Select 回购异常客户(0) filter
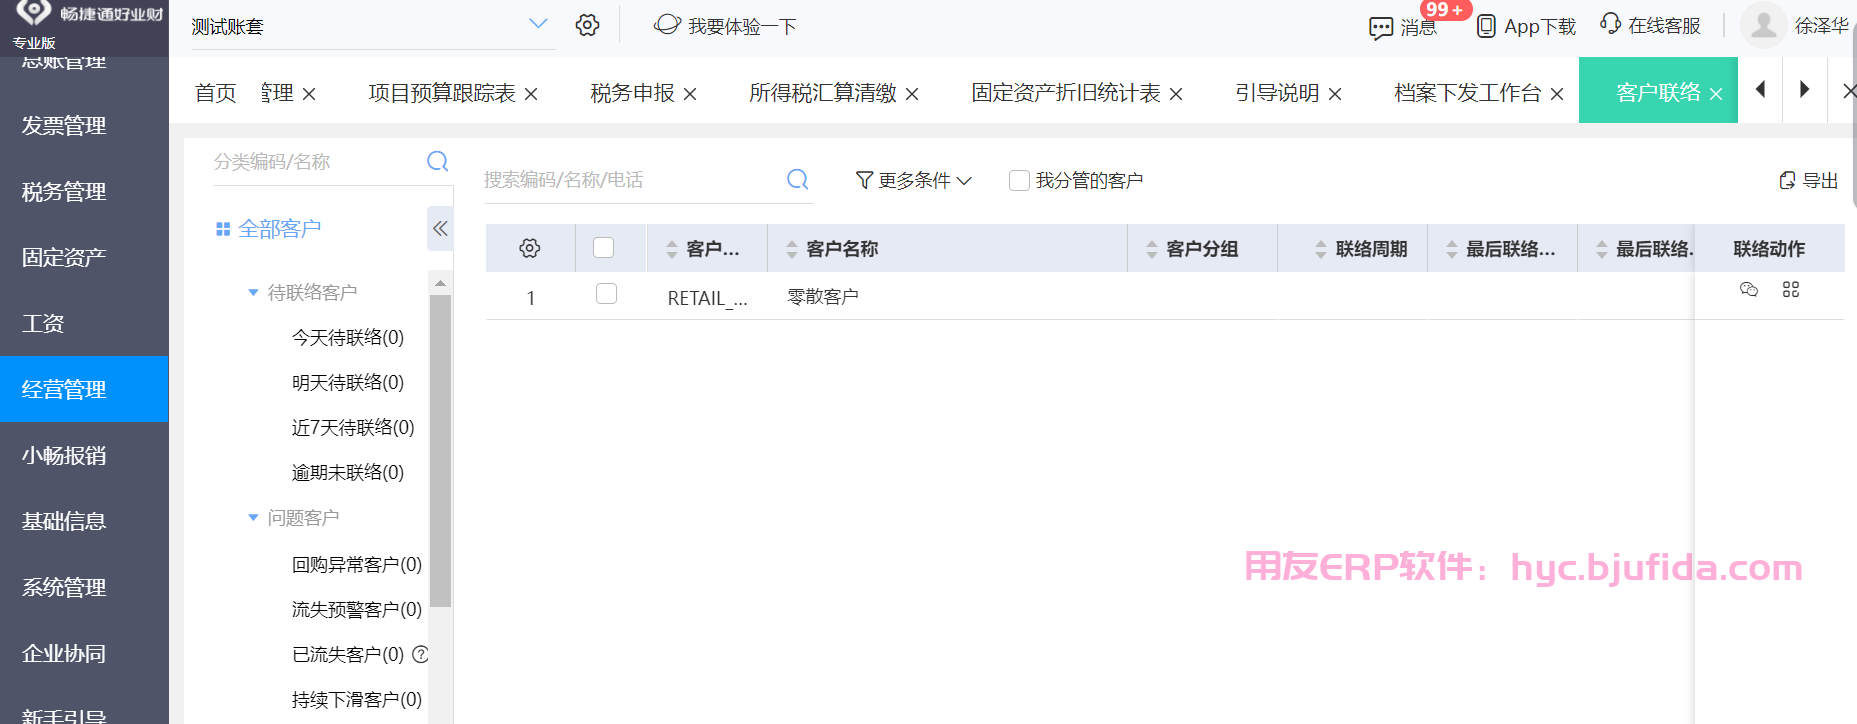 point(357,564)
